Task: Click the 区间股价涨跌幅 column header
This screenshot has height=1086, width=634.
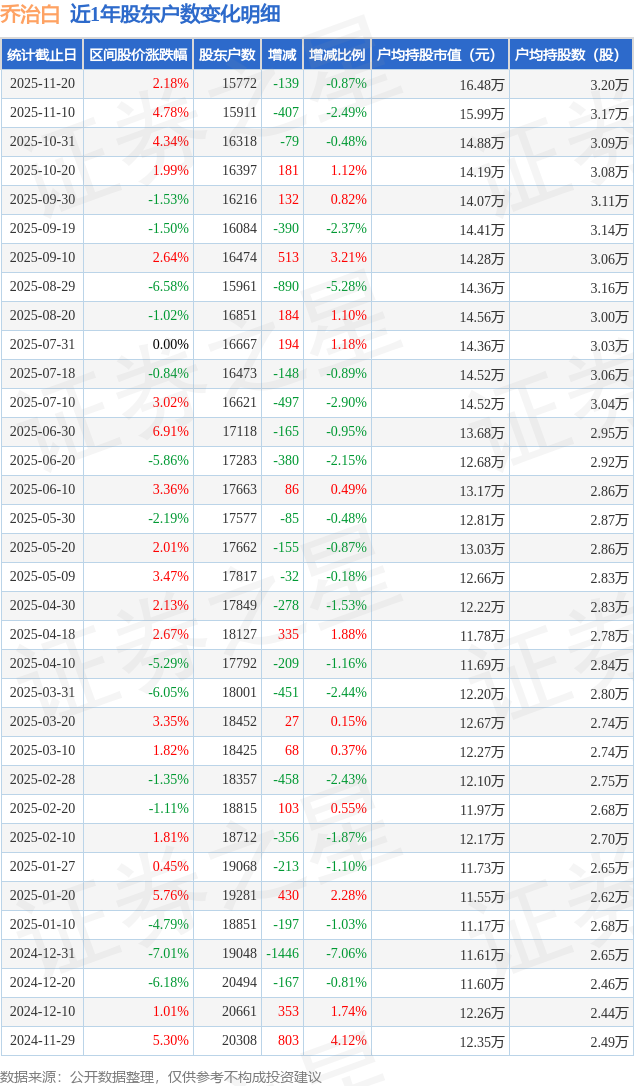Action: pyautogui.click(x=137, y=55)
